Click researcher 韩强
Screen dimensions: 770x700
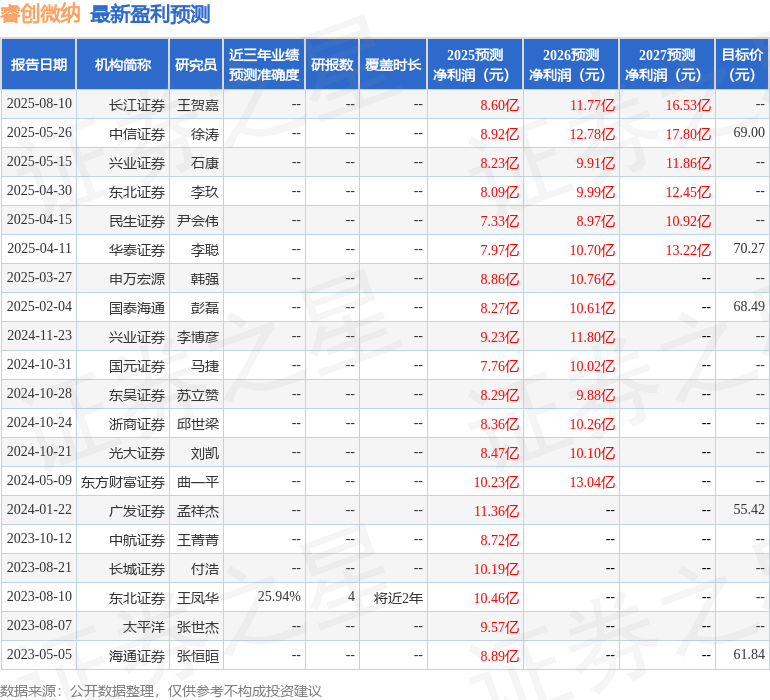click(205, 279)
